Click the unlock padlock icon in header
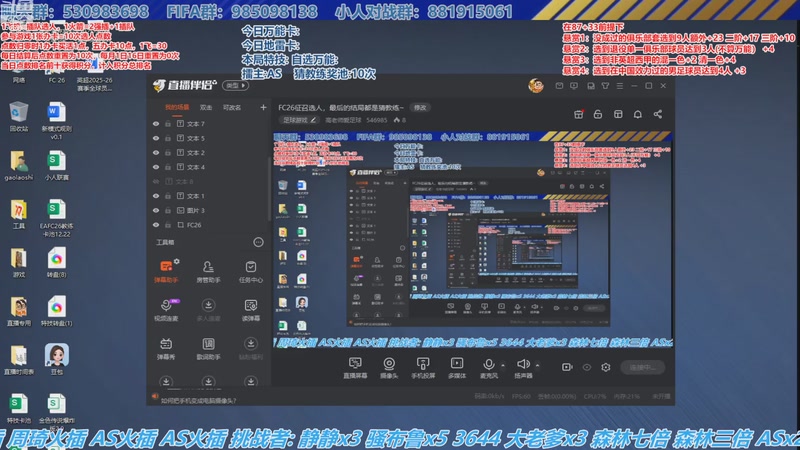The width and height of the screenshot is (800, 450). click(598, 114)
